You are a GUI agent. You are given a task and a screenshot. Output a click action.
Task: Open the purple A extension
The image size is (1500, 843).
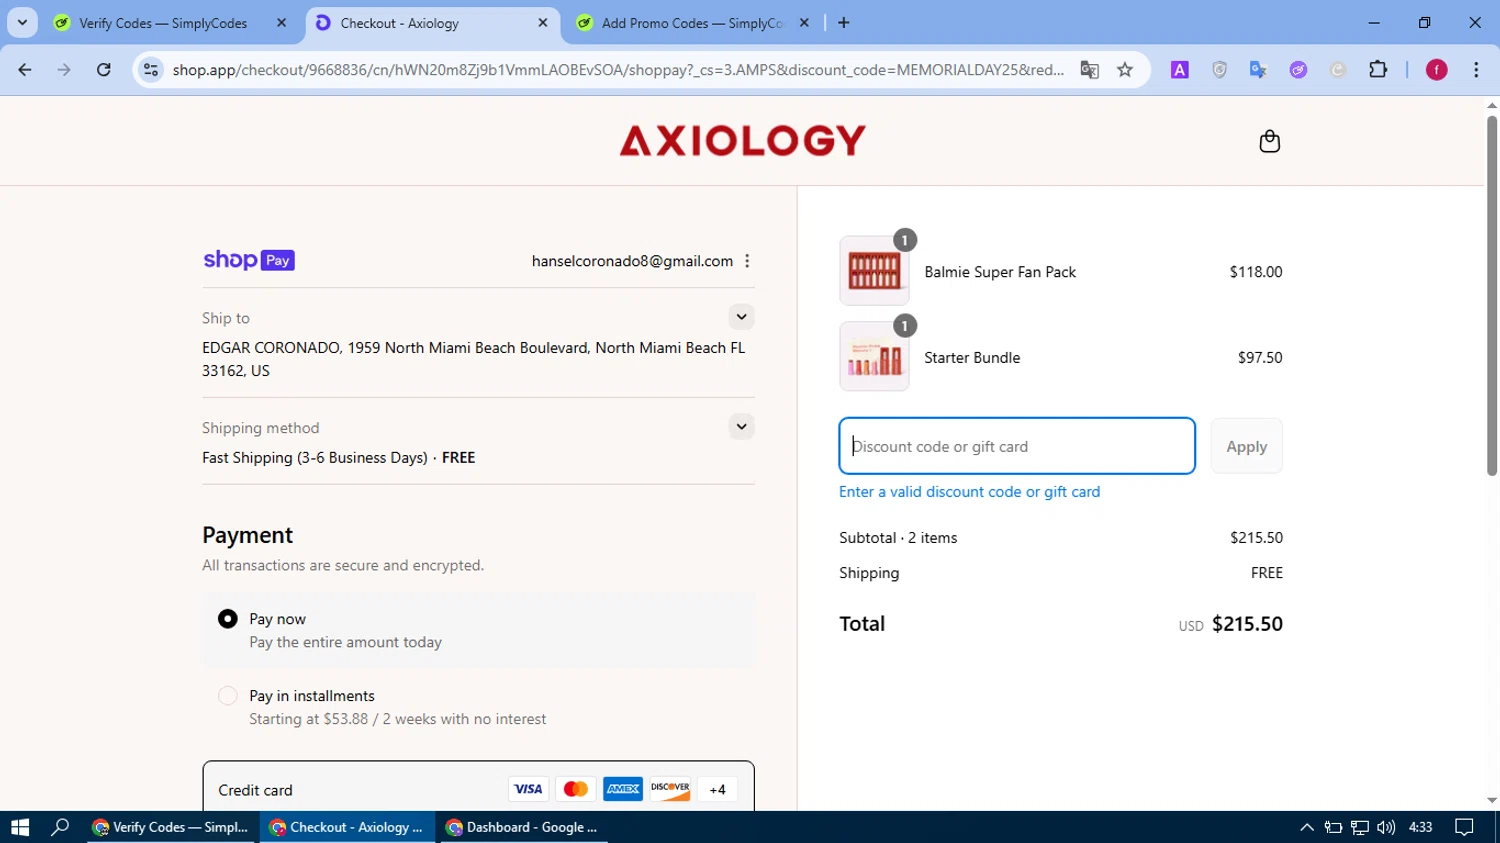1180,69
